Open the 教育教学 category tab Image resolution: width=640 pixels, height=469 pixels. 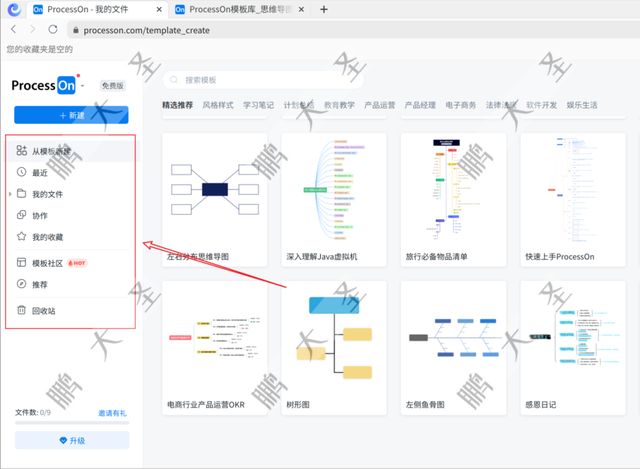coord(339,105)
